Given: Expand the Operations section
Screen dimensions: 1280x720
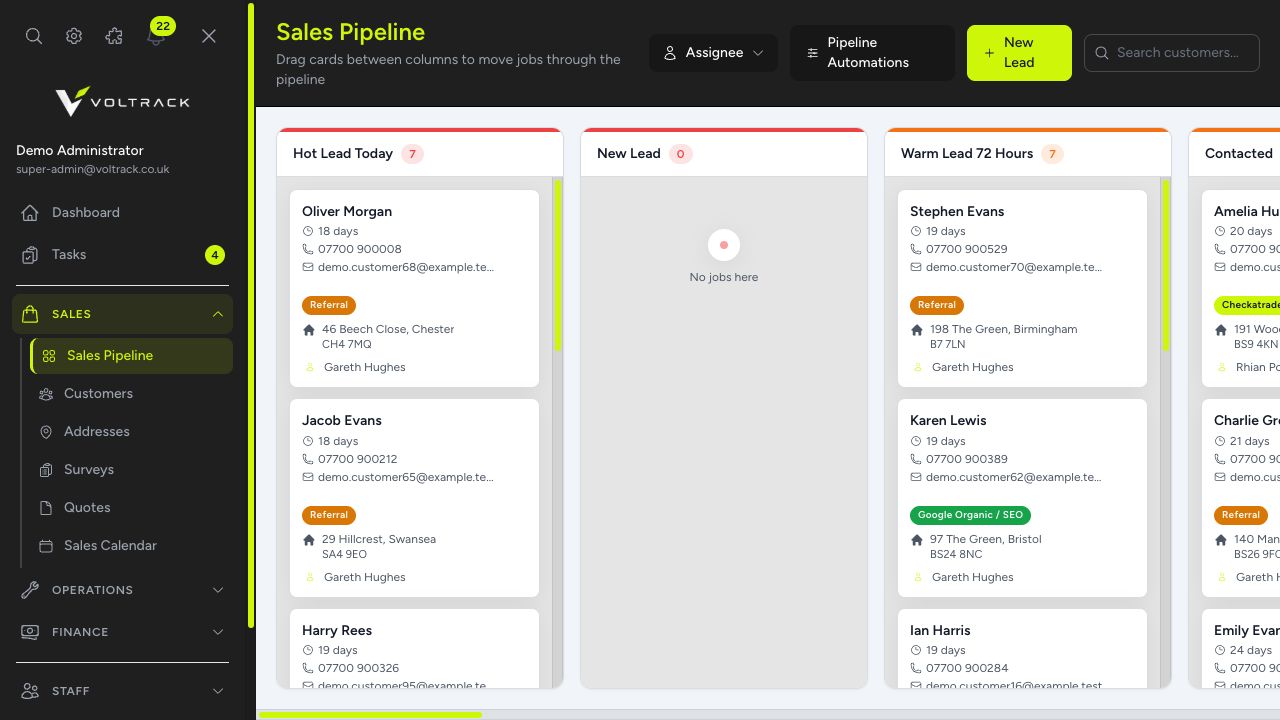Looking at the screenshot, I should point(122,590).
